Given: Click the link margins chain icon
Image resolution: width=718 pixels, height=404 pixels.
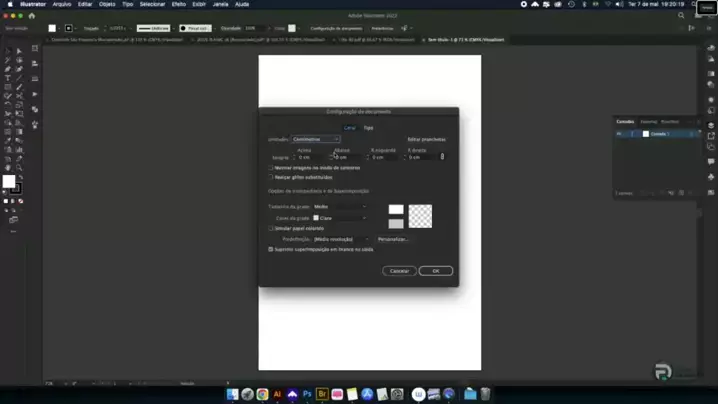Looking at the screenshot, I should [442, 157].
